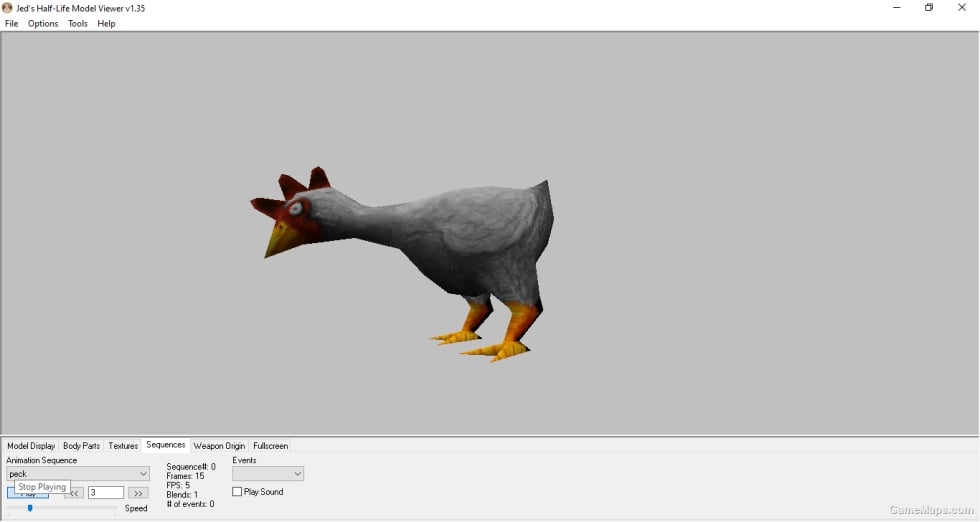
Task: Switch to the Textures tab
Action: (x=123, y=446)
